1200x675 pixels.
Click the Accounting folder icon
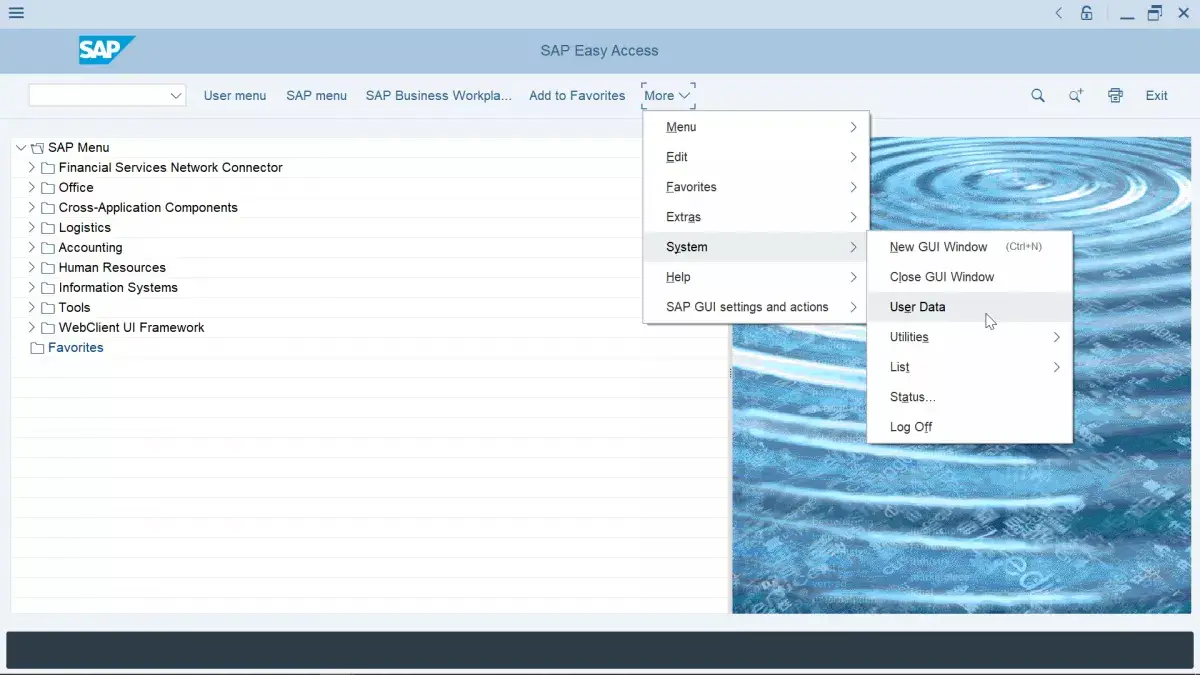48,248
